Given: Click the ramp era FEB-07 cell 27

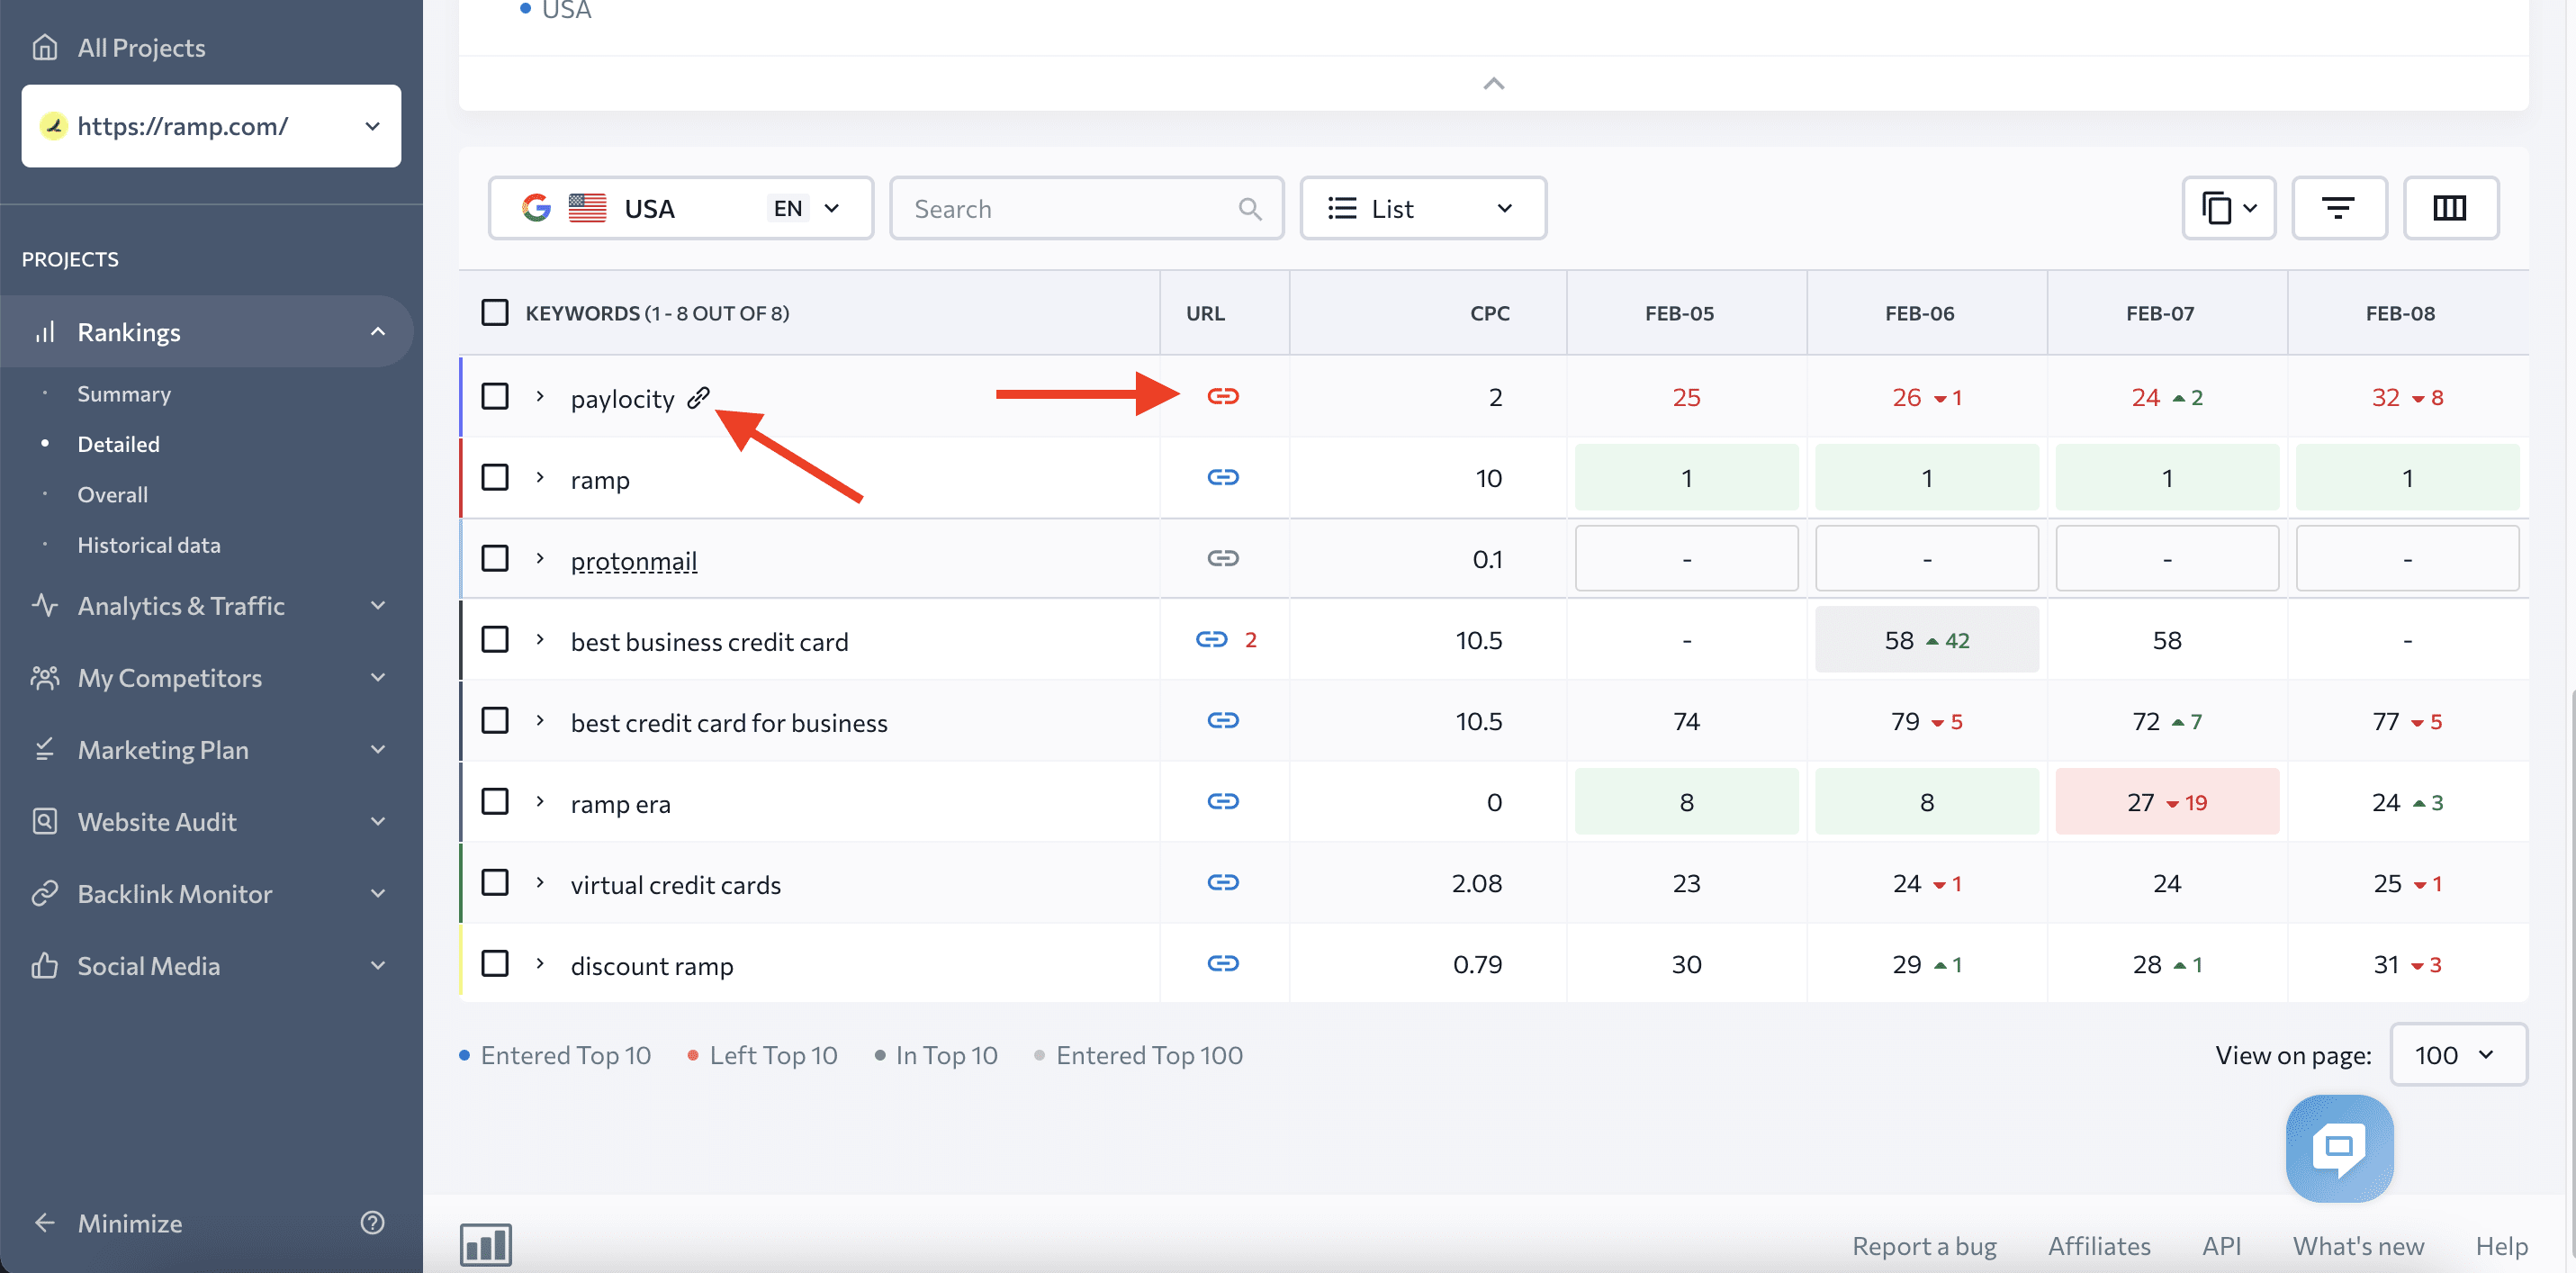Looking at the screenshot, I should (2167, 802).
